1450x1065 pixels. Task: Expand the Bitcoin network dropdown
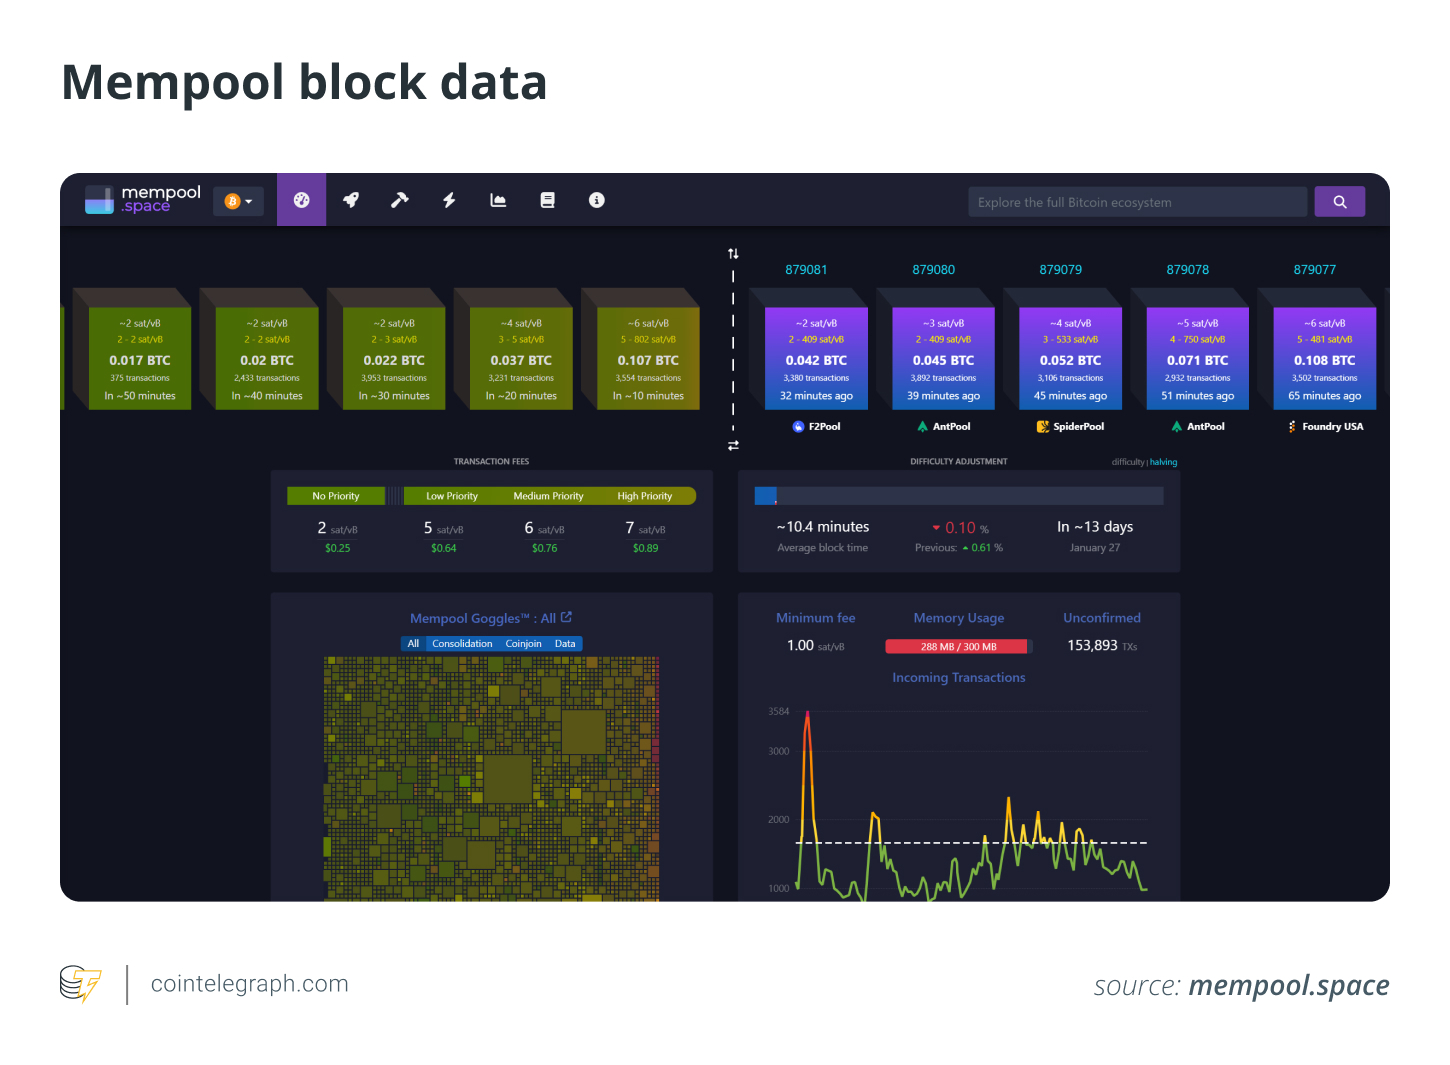click(x=238, y=201)
